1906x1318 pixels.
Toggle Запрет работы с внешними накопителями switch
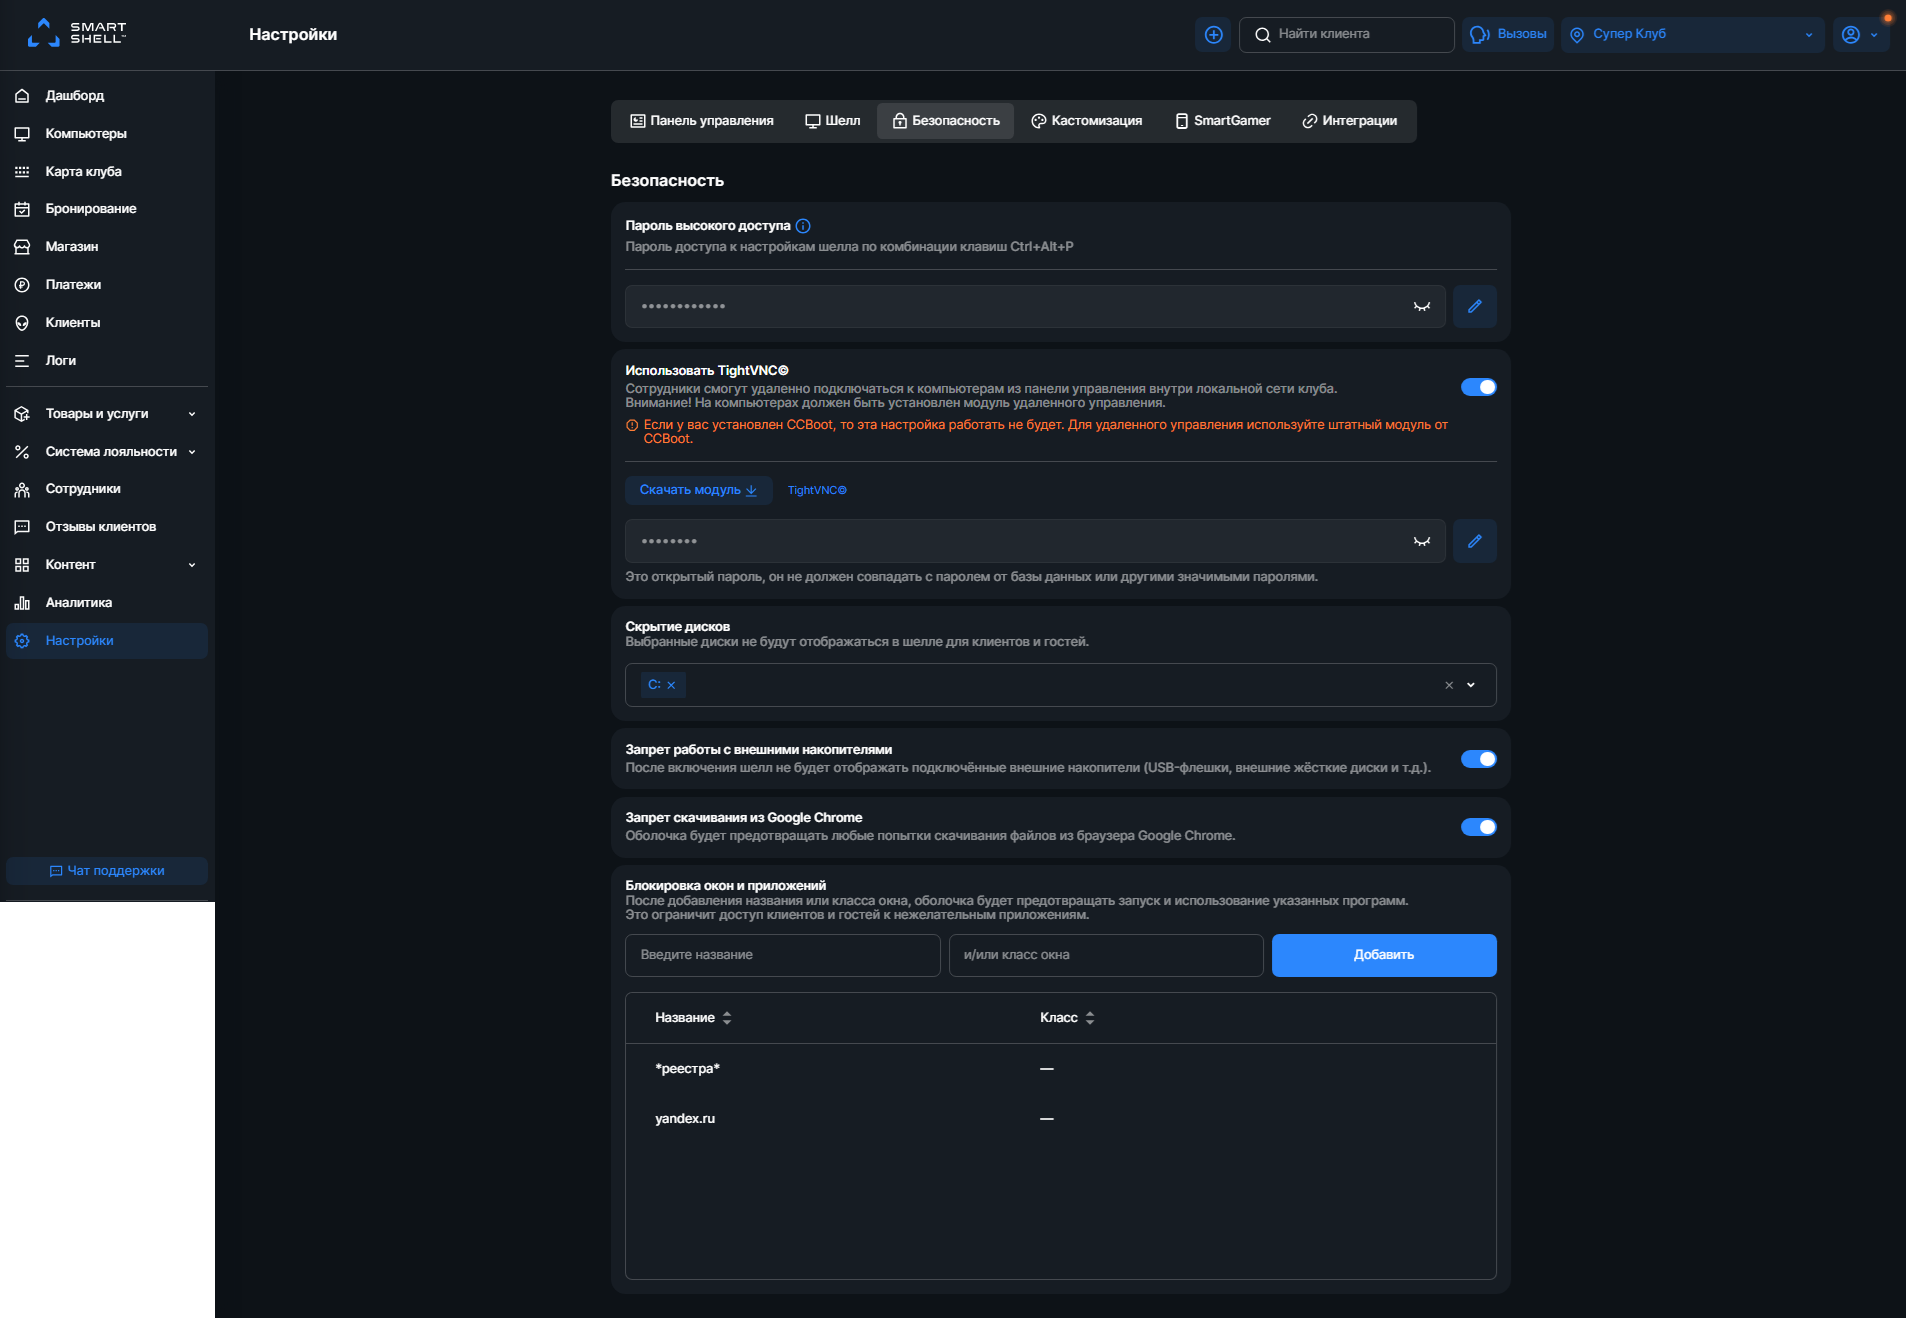[x=1478, y=759]
